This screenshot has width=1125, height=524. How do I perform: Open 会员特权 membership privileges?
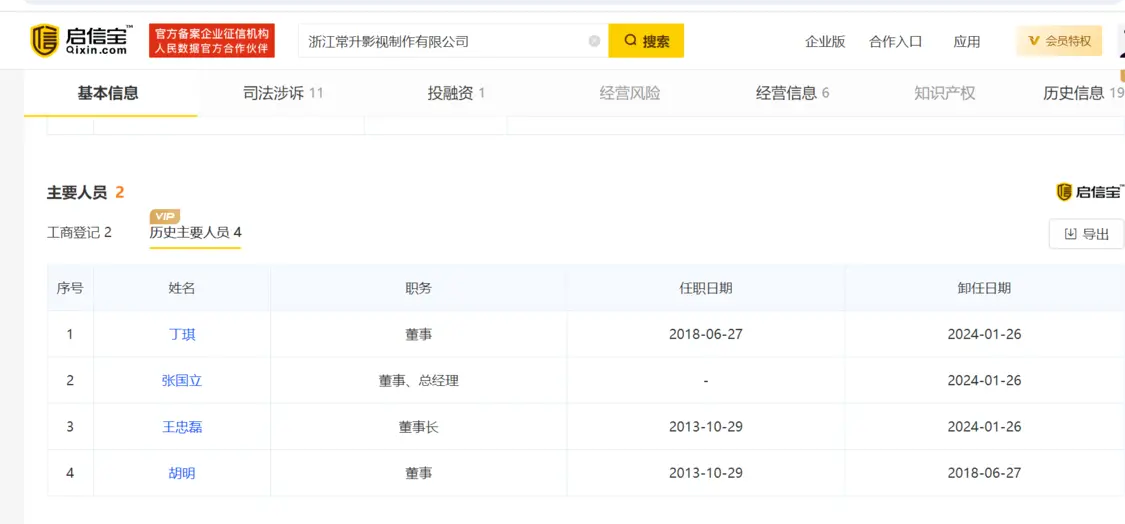pos(1059,41)
